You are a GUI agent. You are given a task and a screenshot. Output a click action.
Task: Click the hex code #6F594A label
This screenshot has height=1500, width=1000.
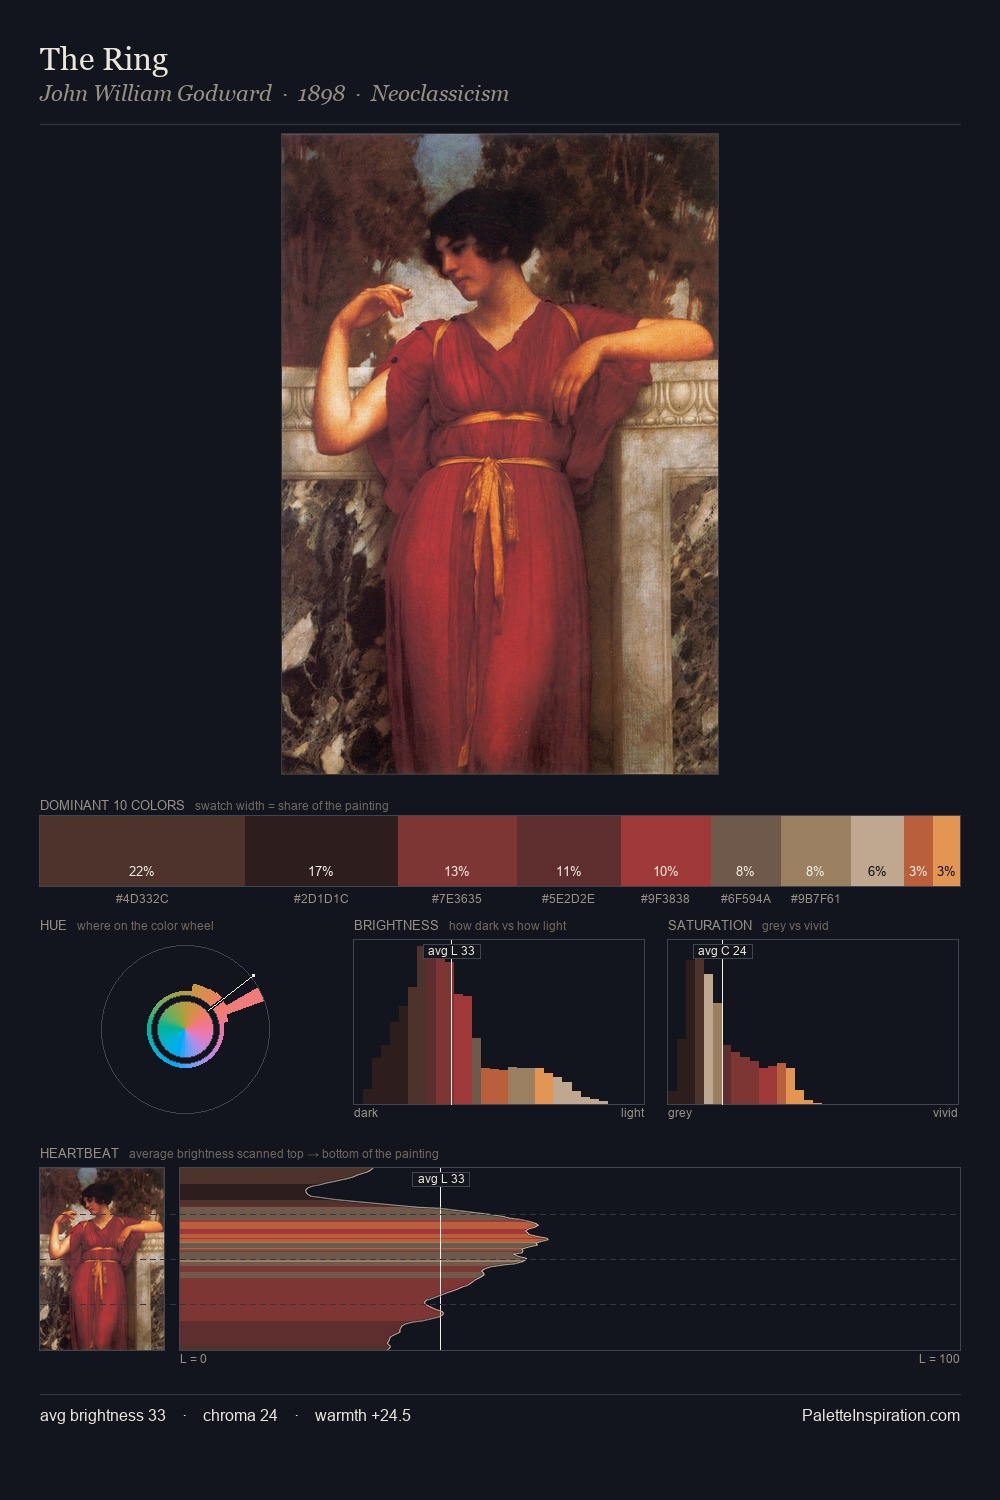(x=746, y=899)
